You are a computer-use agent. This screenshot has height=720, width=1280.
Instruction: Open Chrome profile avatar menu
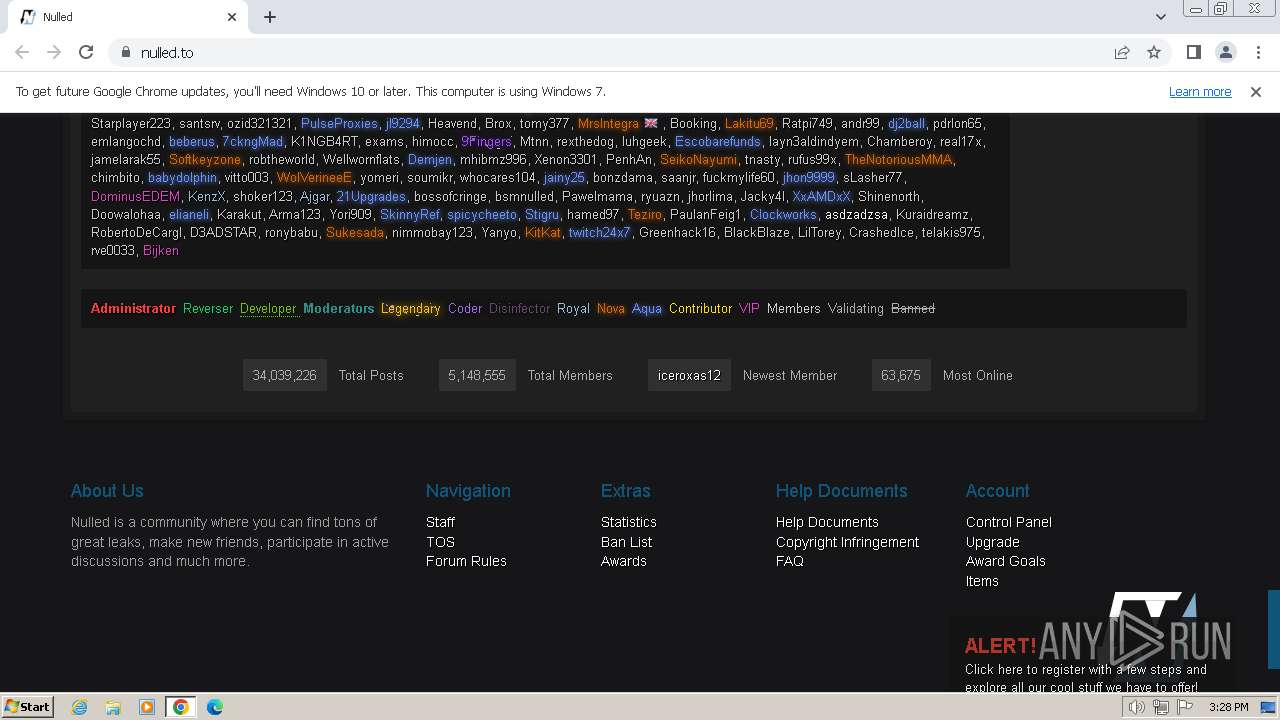pos(1225,52)
